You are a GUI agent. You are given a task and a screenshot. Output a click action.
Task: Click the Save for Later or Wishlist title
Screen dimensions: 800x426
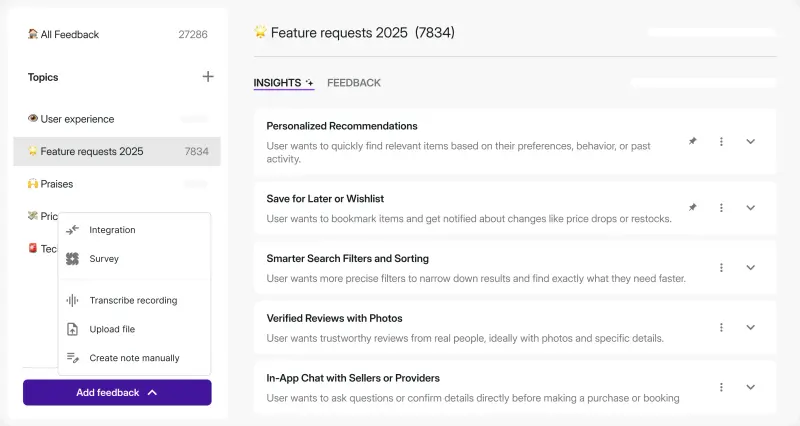click(325, 198)
